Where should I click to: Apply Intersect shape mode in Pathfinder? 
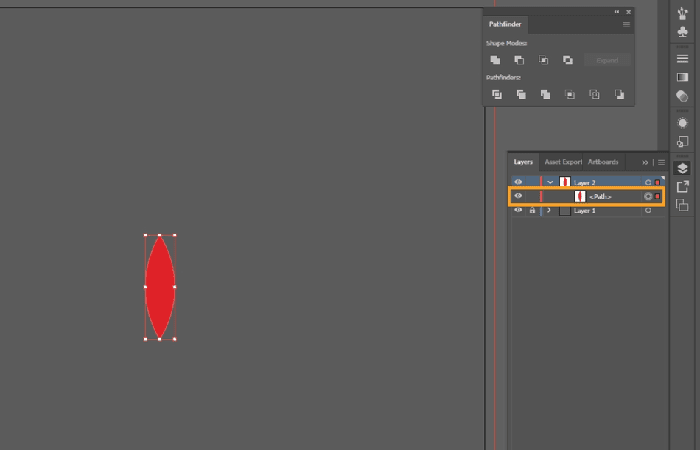tap(543, 60)
